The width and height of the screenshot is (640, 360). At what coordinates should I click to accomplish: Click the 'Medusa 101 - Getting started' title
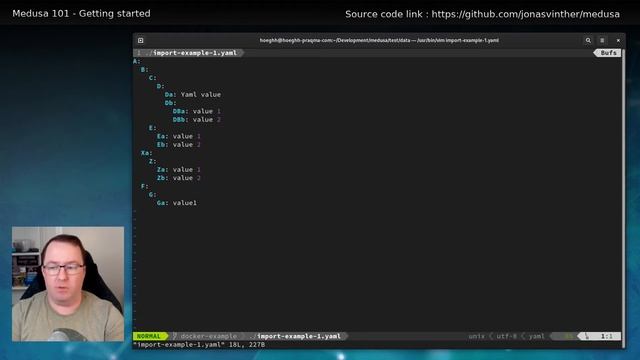point(81,13)
